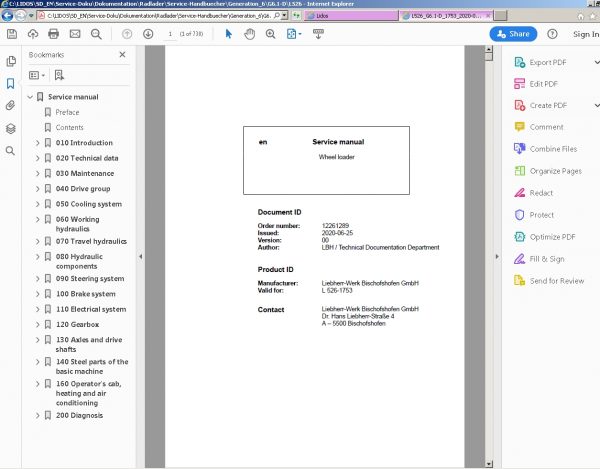600x469 pixels.
Task: Open the Preface bookmark
Action: (67, 112)
